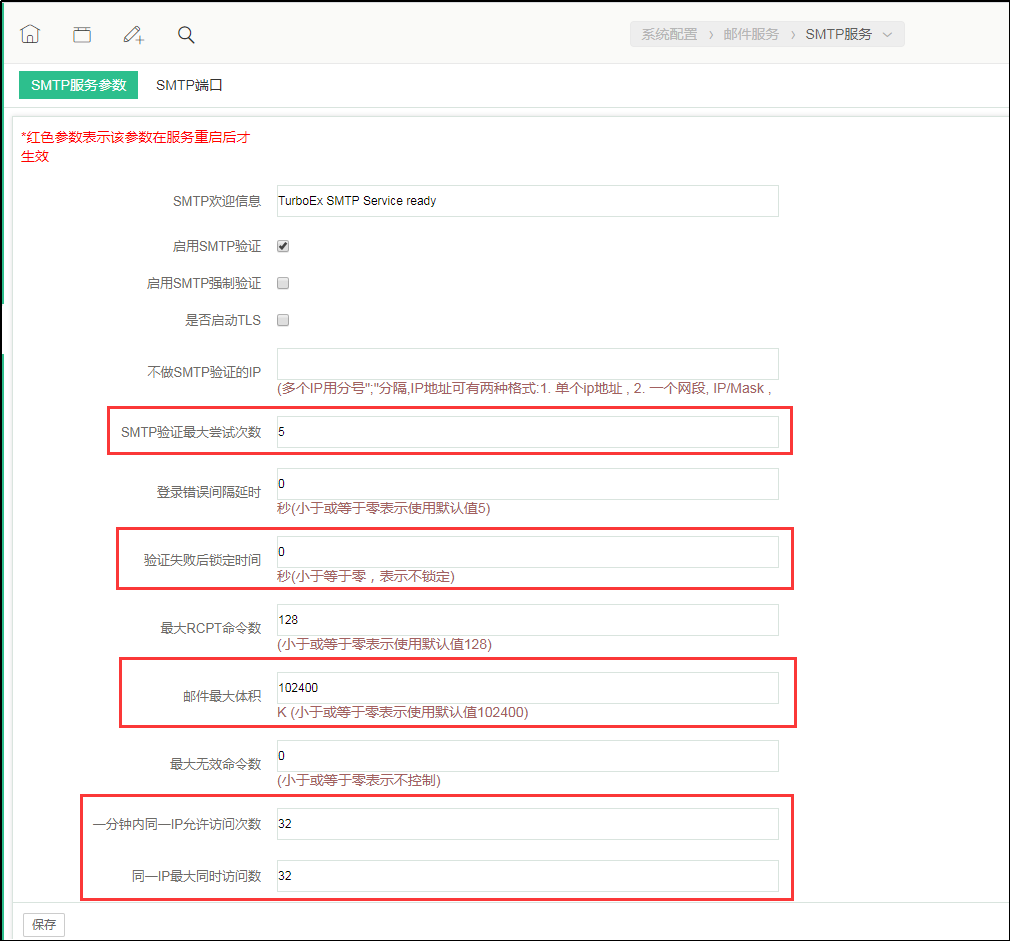Click the pencil compose icon
The height and width of the screenshot is (941, 1010).
tap(133, 34)
